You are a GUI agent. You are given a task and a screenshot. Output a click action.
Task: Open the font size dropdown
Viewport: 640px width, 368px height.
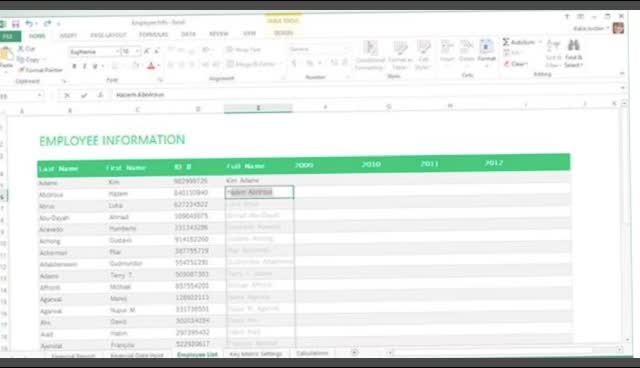138,51
